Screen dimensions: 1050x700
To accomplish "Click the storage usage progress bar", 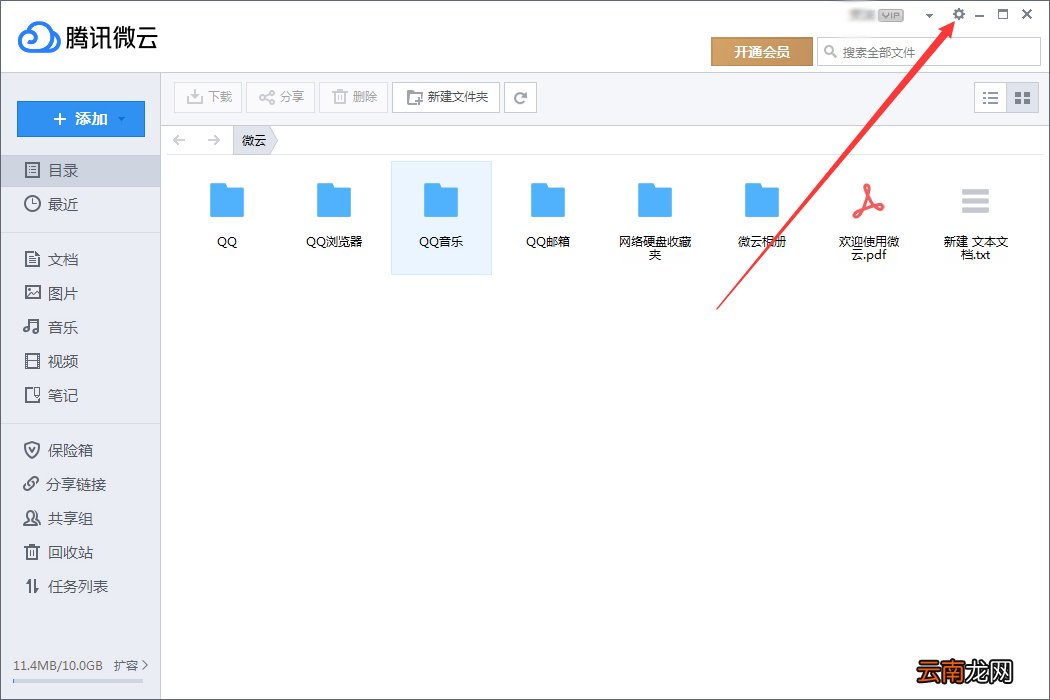I will tap(77, 682).
